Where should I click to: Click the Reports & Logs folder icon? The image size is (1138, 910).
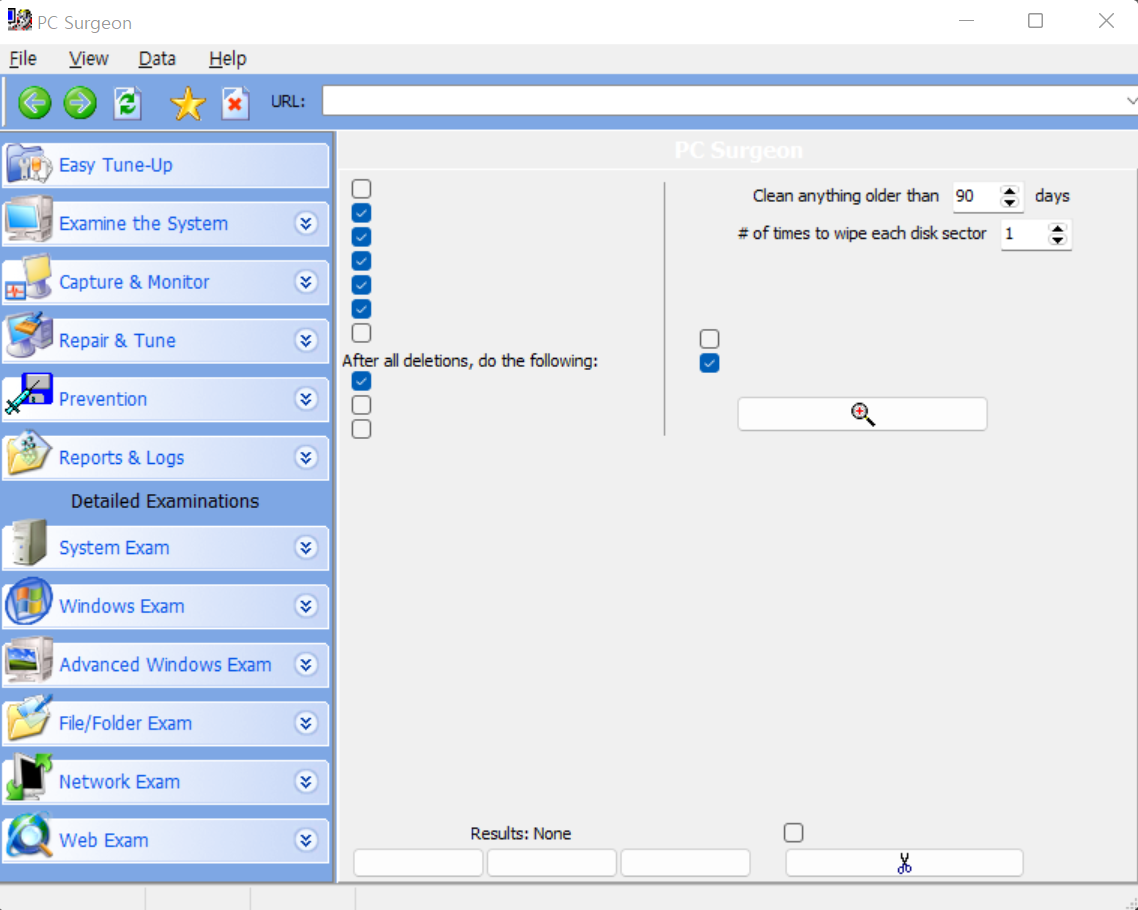[28, 454]
